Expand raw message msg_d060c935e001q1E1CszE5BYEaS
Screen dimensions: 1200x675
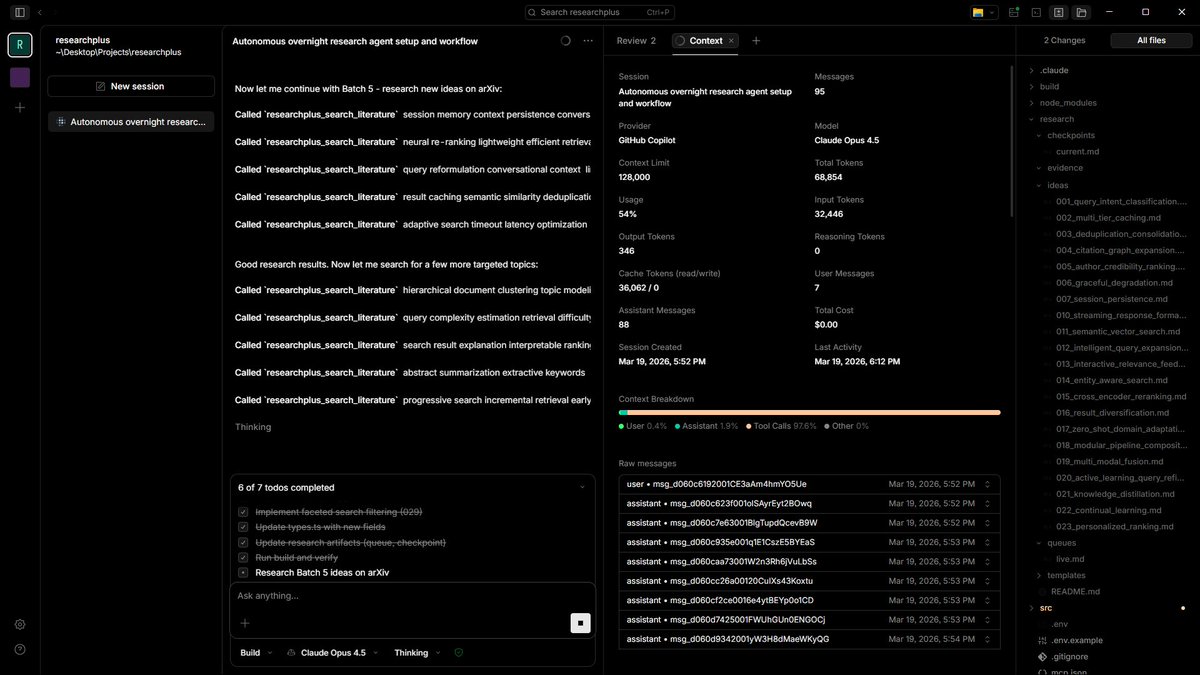(809, 542)
